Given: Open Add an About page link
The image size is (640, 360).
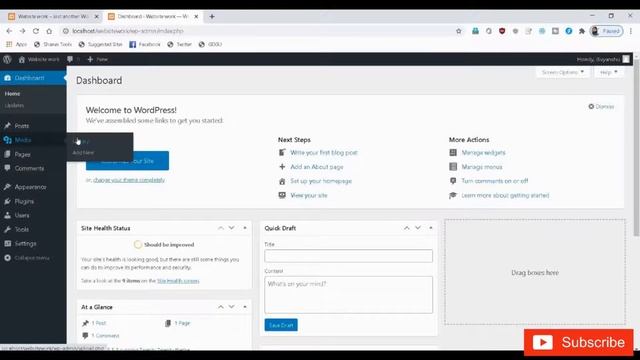Looking at the screenshot, I should pos(317,167).
